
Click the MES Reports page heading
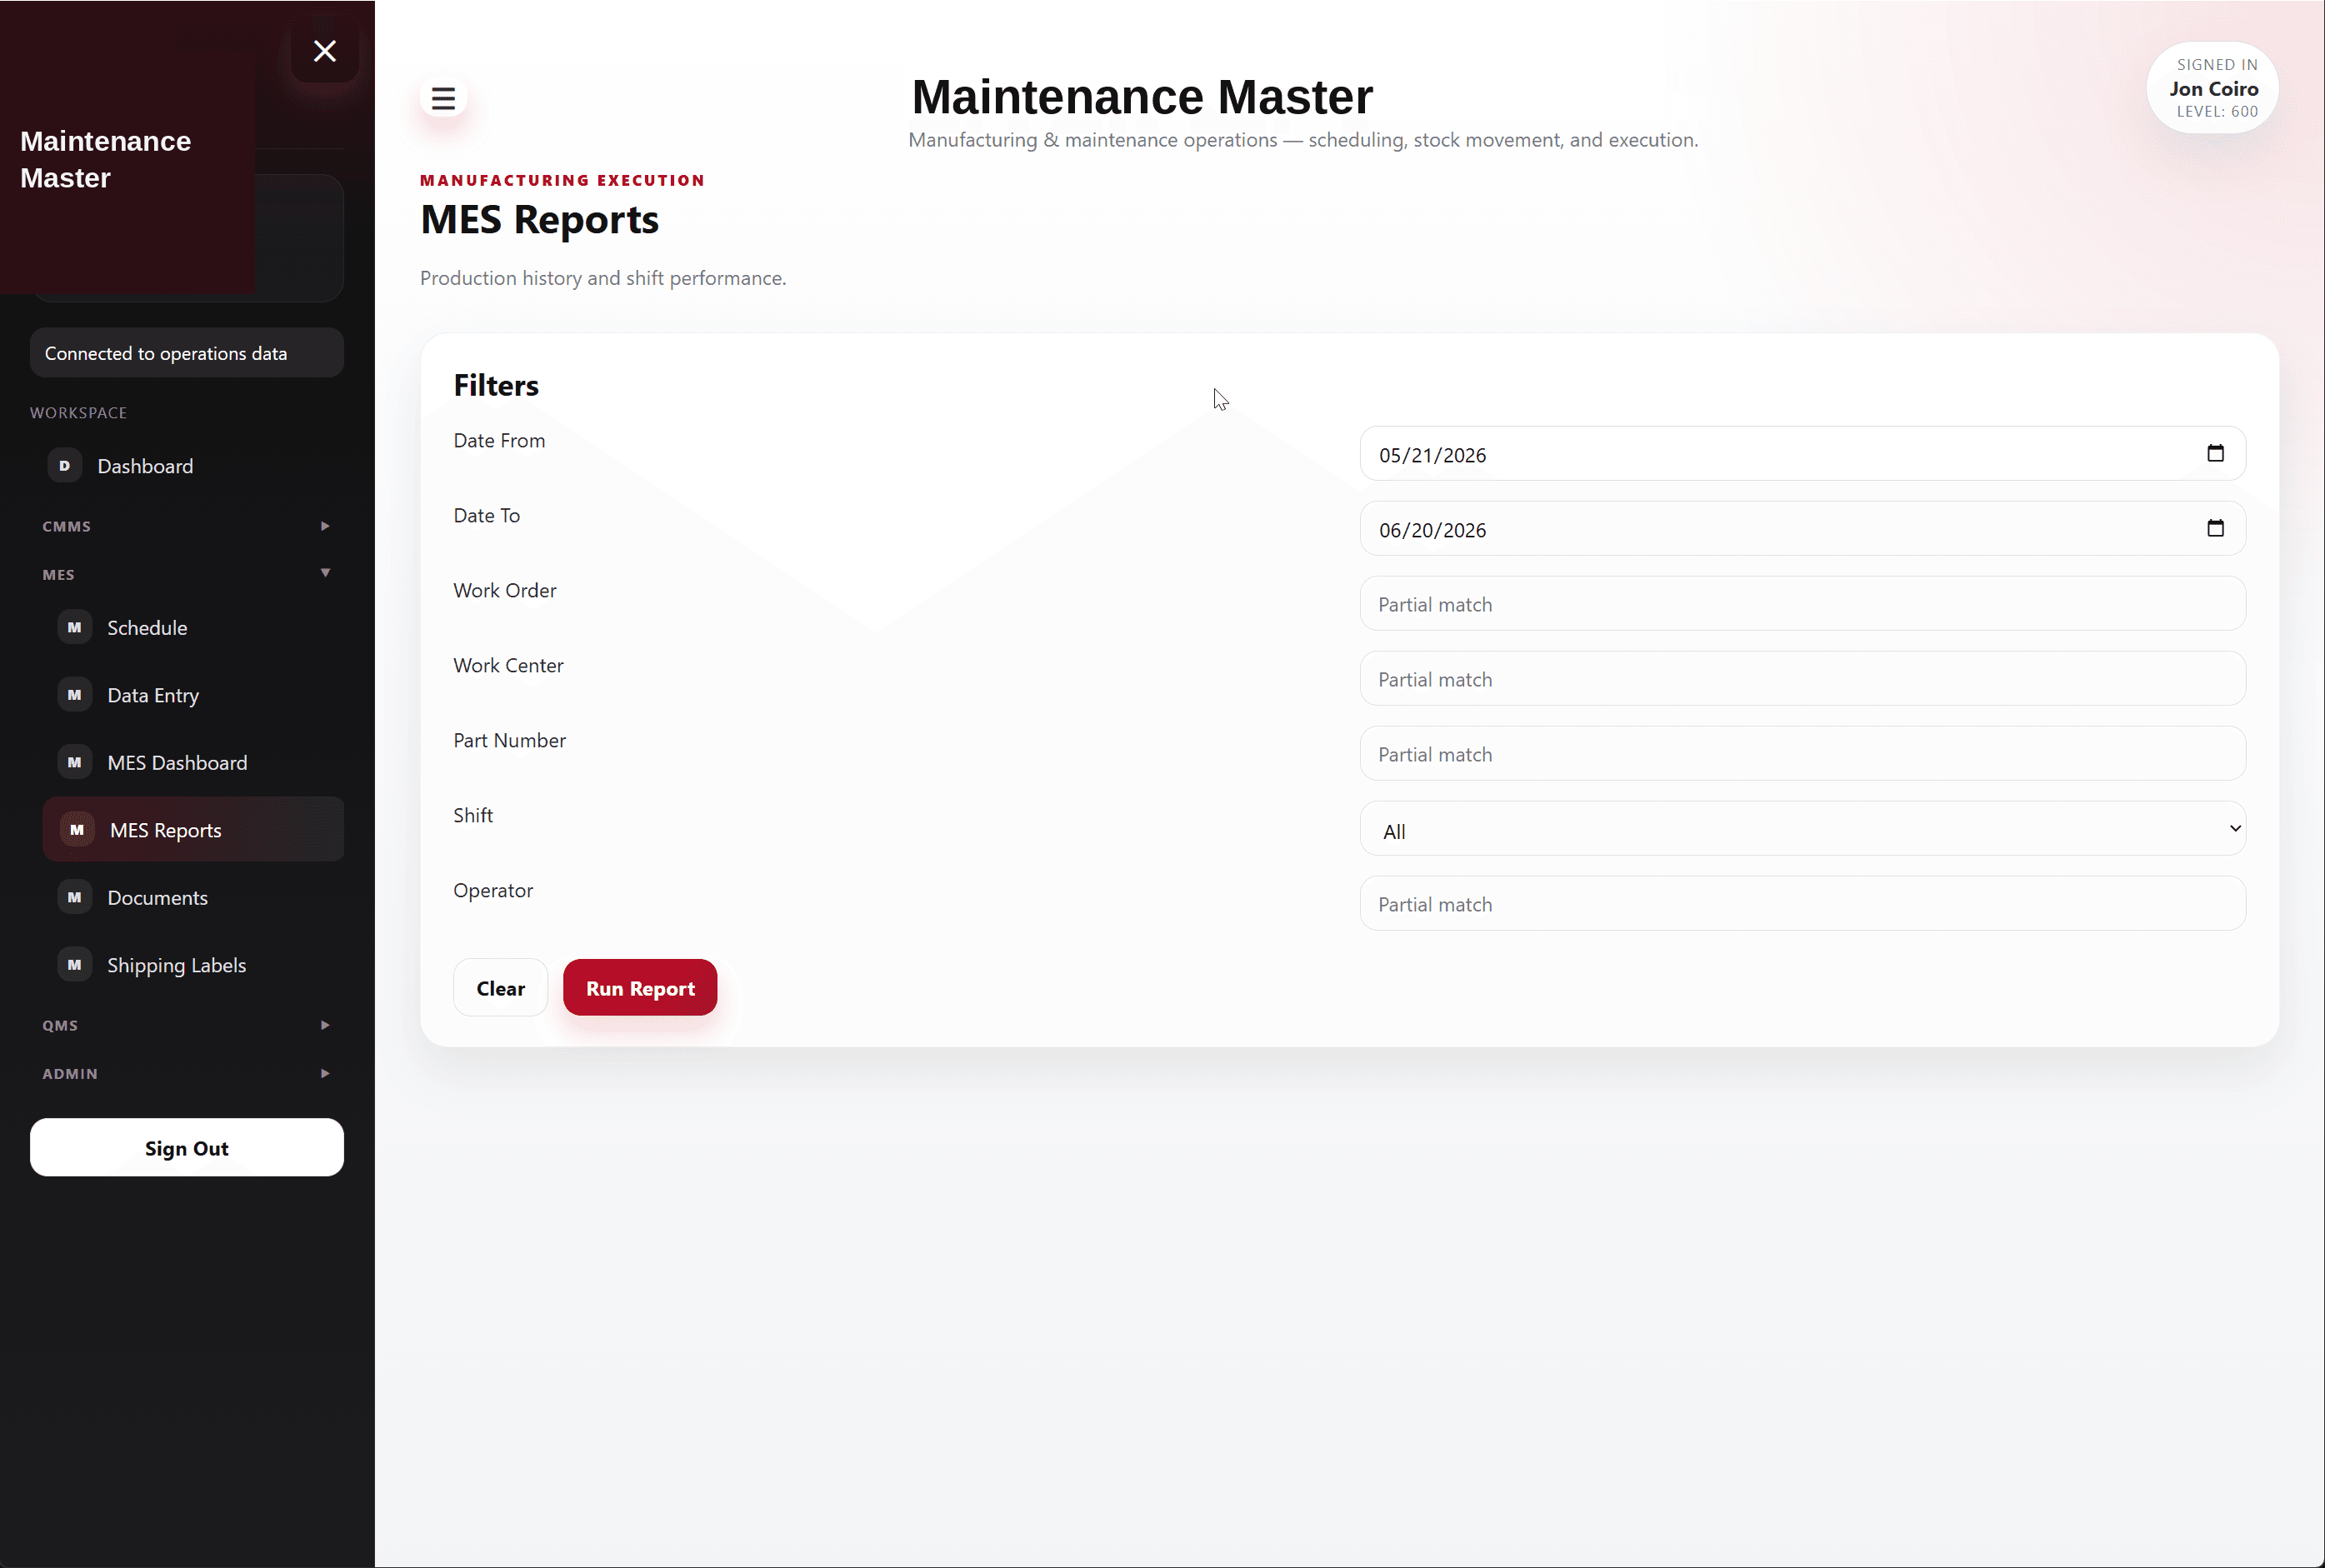pos(539,220)
